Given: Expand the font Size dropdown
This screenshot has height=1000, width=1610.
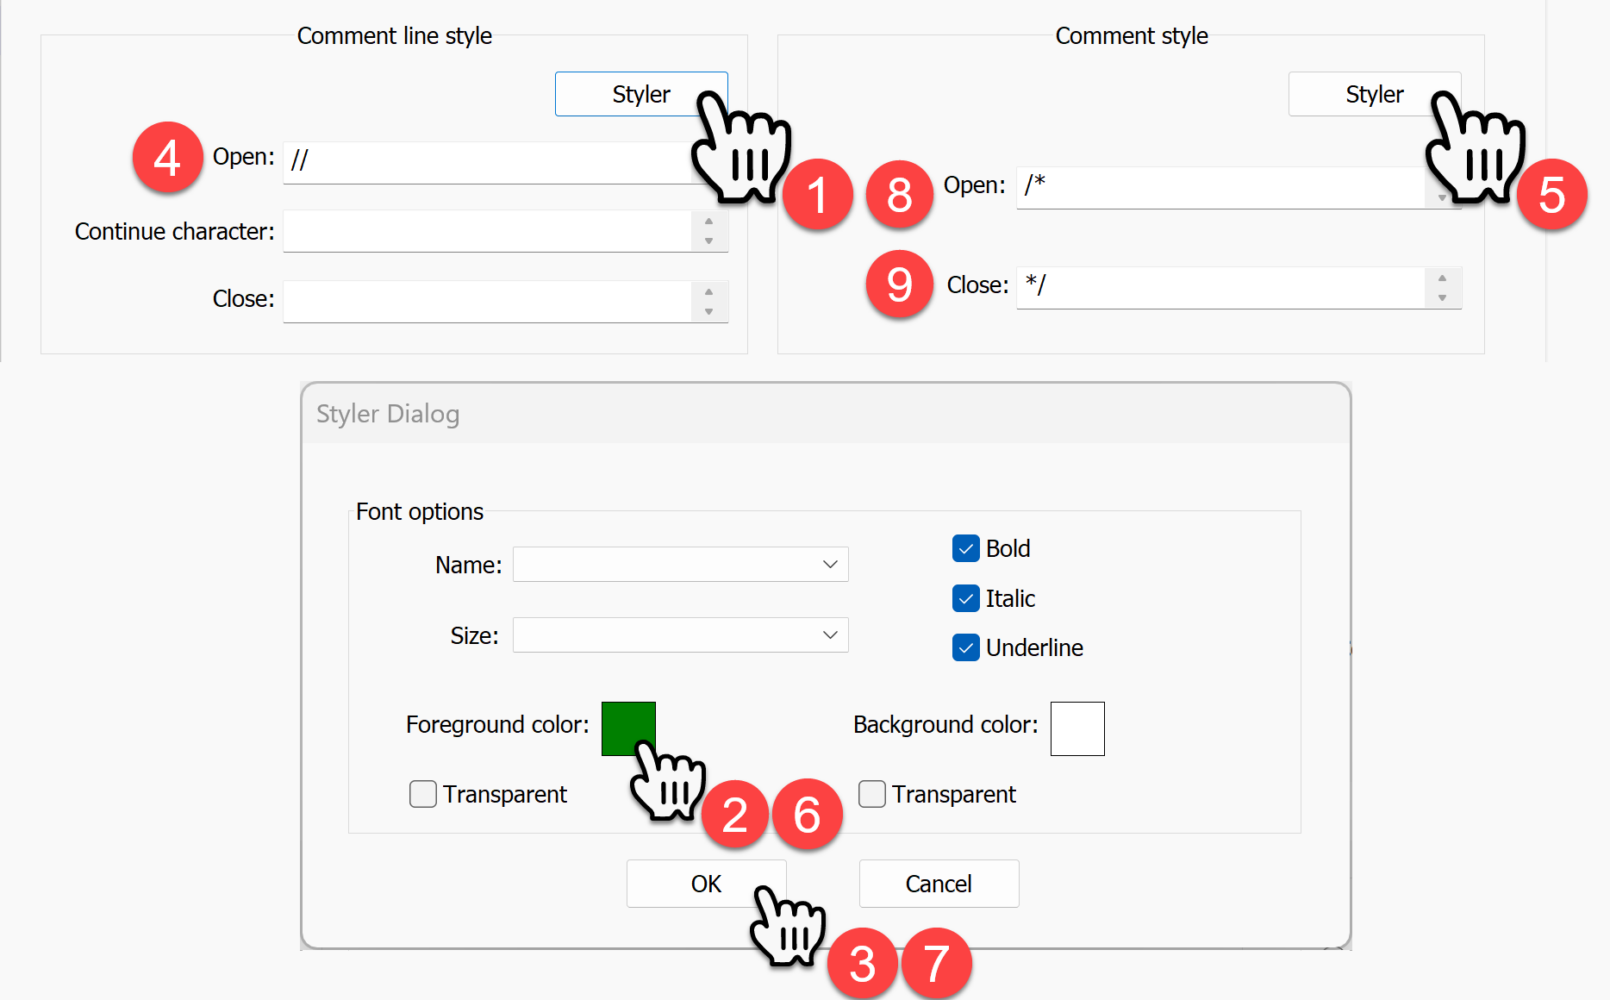Looking at the screenshot, I should point(680,635).
